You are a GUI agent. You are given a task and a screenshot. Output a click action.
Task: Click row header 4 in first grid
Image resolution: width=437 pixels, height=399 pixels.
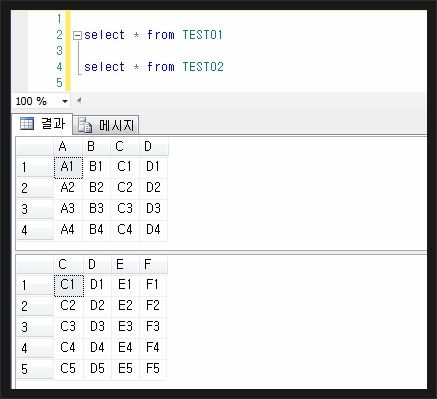35,230
